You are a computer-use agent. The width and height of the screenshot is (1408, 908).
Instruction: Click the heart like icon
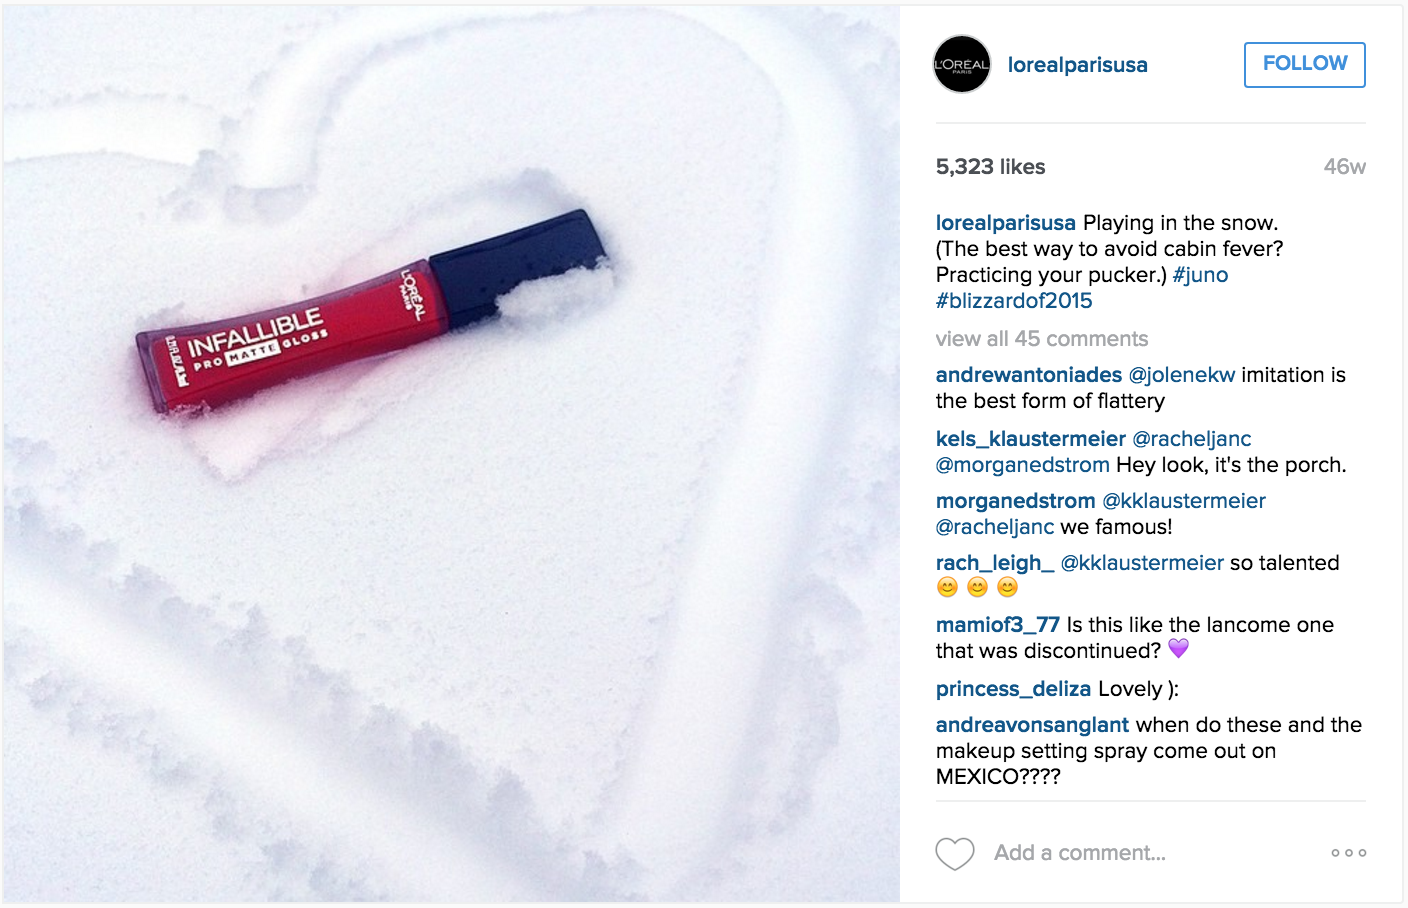(955, 853)
